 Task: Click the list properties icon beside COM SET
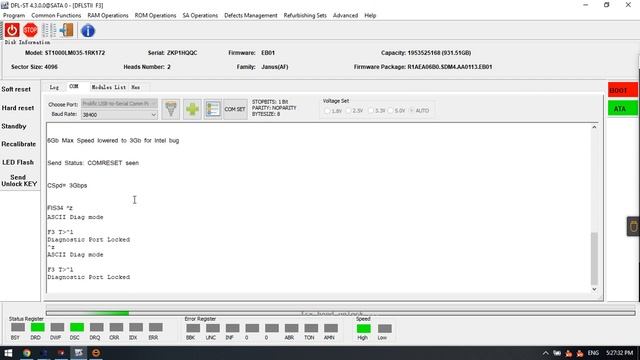[x=213, y=109]
